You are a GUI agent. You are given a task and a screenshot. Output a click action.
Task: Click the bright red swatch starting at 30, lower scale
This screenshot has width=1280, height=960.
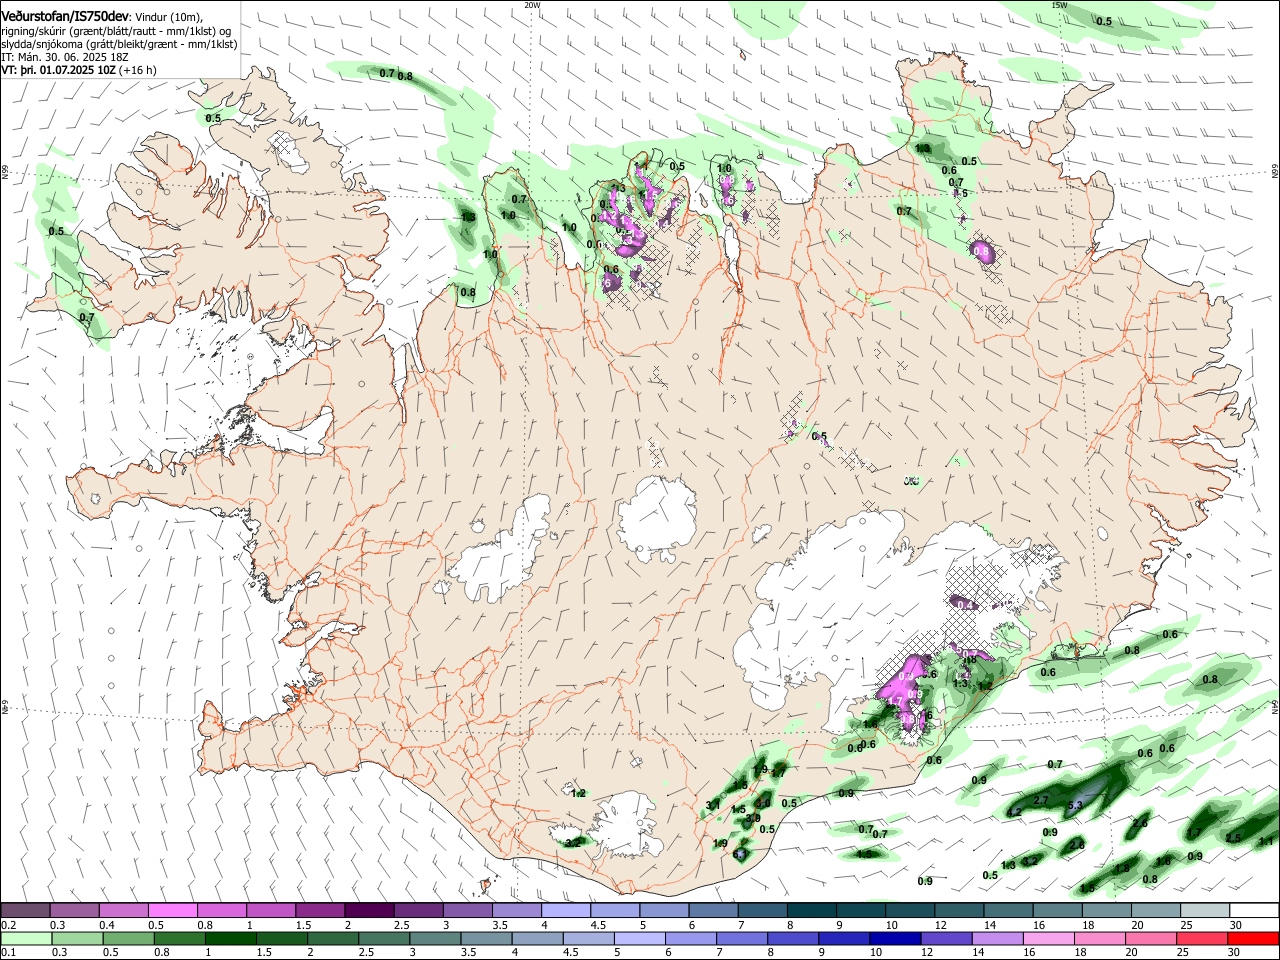tap(1253, 938)
